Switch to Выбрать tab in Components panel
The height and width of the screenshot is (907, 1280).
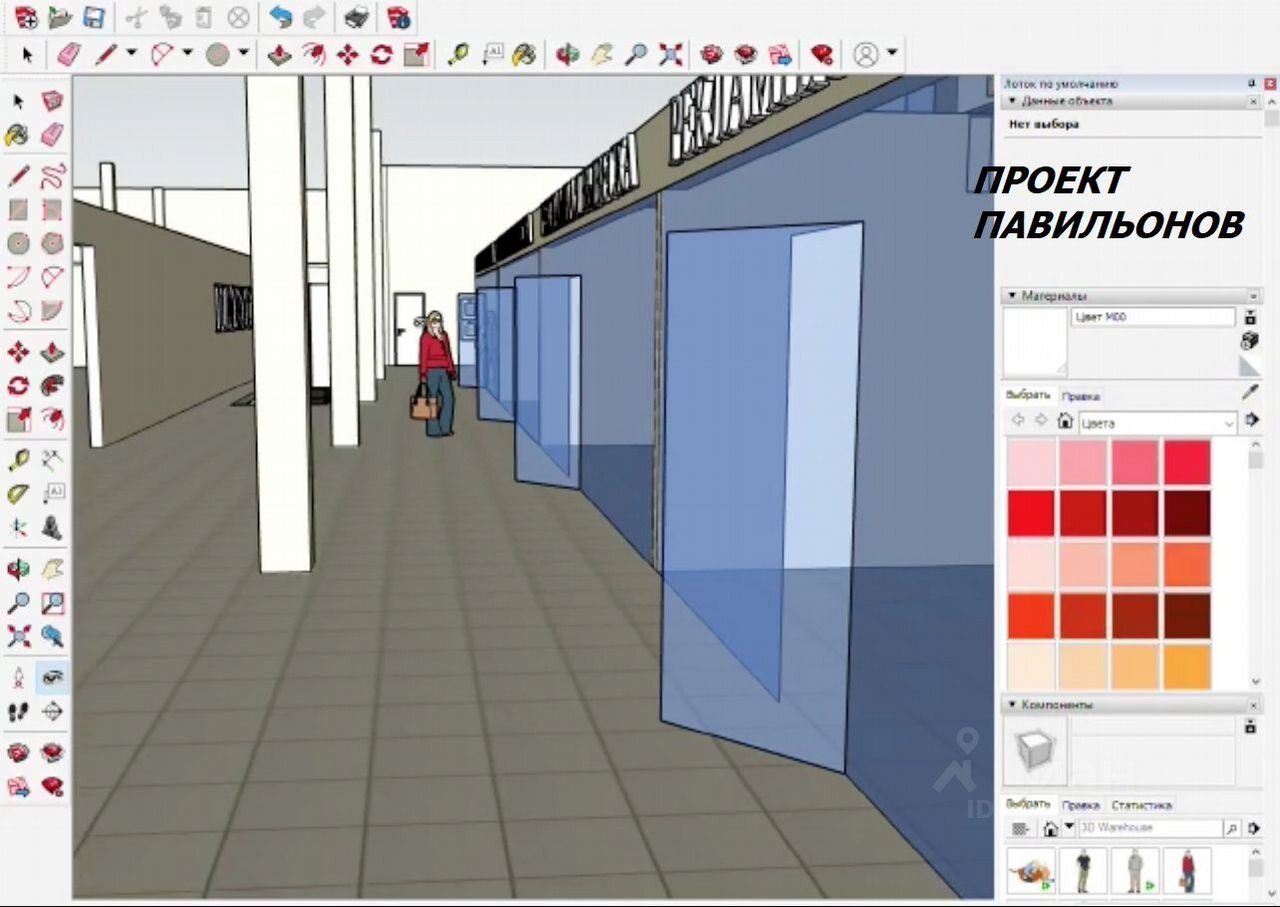coord(1028,803)
